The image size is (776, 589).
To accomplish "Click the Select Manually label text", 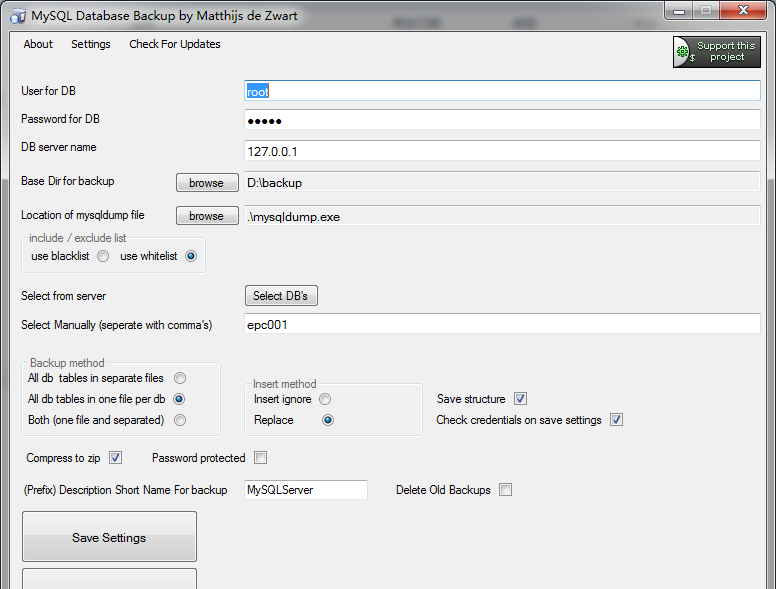I will tap(116, 325).
